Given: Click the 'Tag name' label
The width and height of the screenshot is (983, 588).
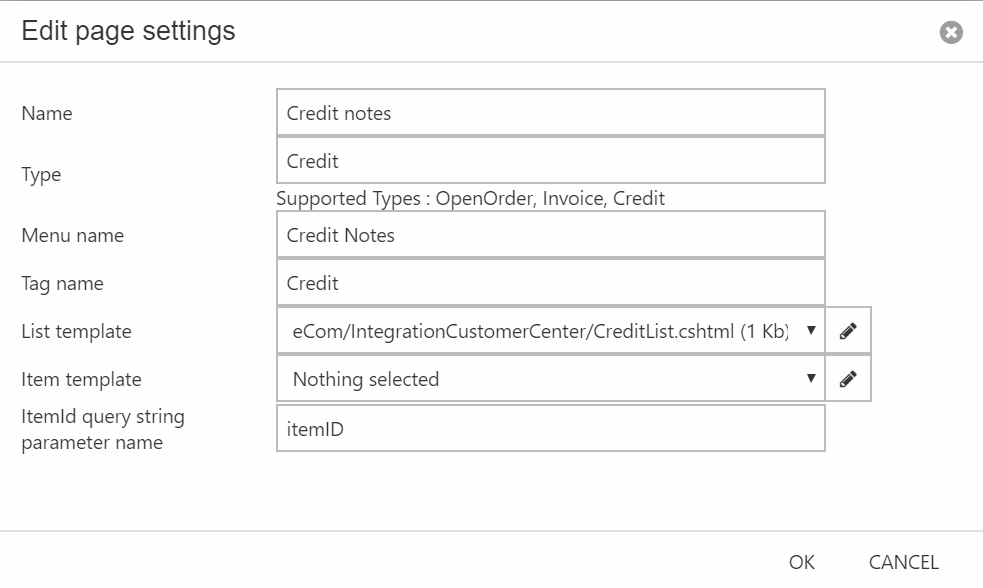Looking at the screenshot, I should [x=63, y=283].
